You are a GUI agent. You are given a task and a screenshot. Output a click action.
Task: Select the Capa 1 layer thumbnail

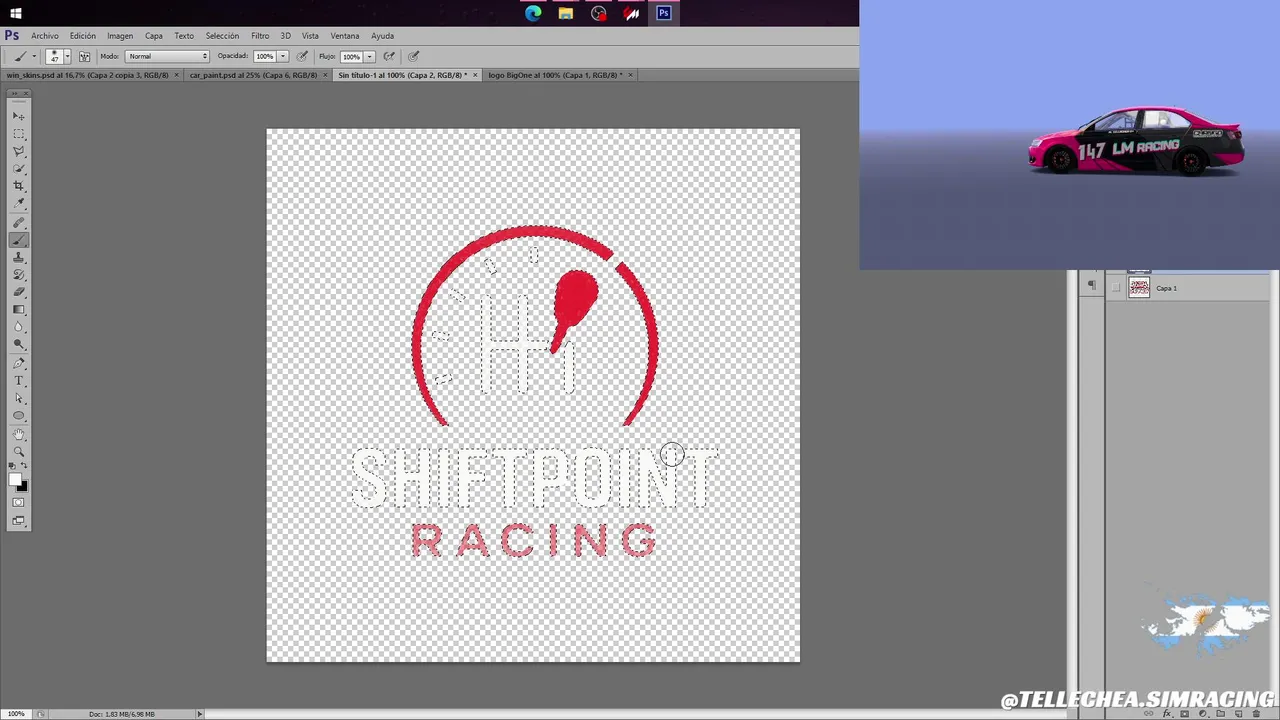1139,288
